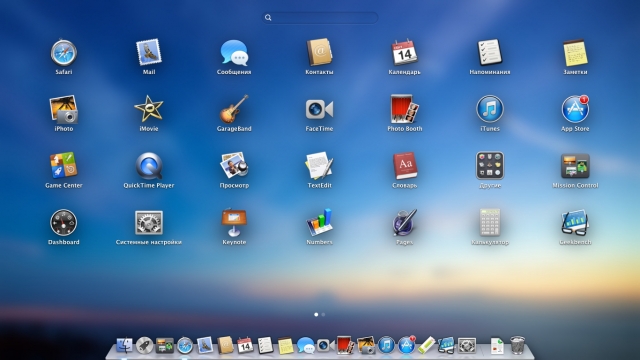
Task: Select the first Launchpad page dot
Action: pos(316,315)
